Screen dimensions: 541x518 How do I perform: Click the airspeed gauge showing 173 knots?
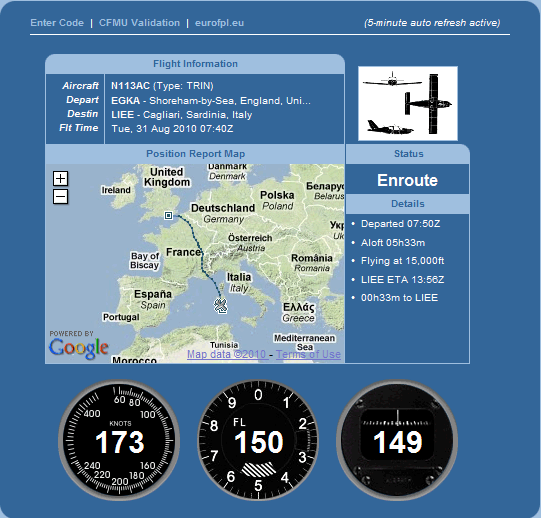point(119,441)
